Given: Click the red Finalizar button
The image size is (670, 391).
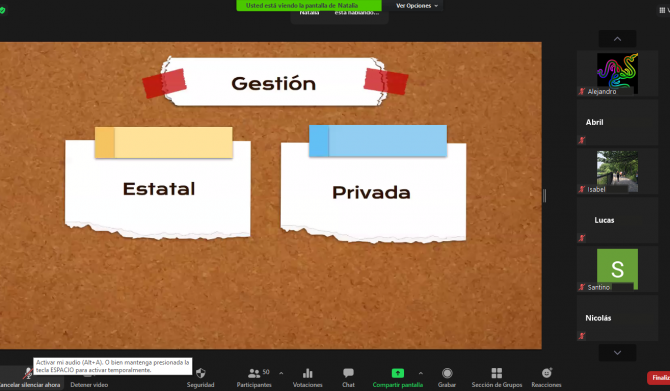Looking at the screenshot, I should pos(659,378).
